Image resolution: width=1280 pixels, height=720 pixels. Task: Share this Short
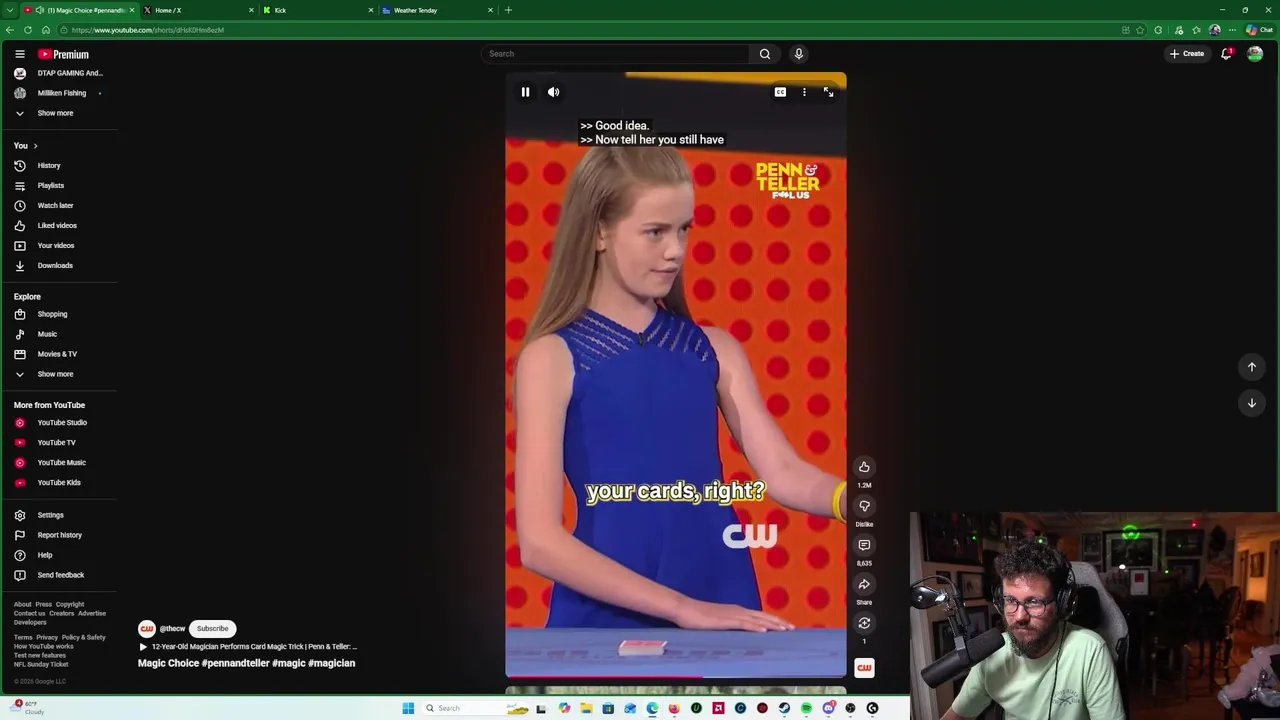coord(864,584)
